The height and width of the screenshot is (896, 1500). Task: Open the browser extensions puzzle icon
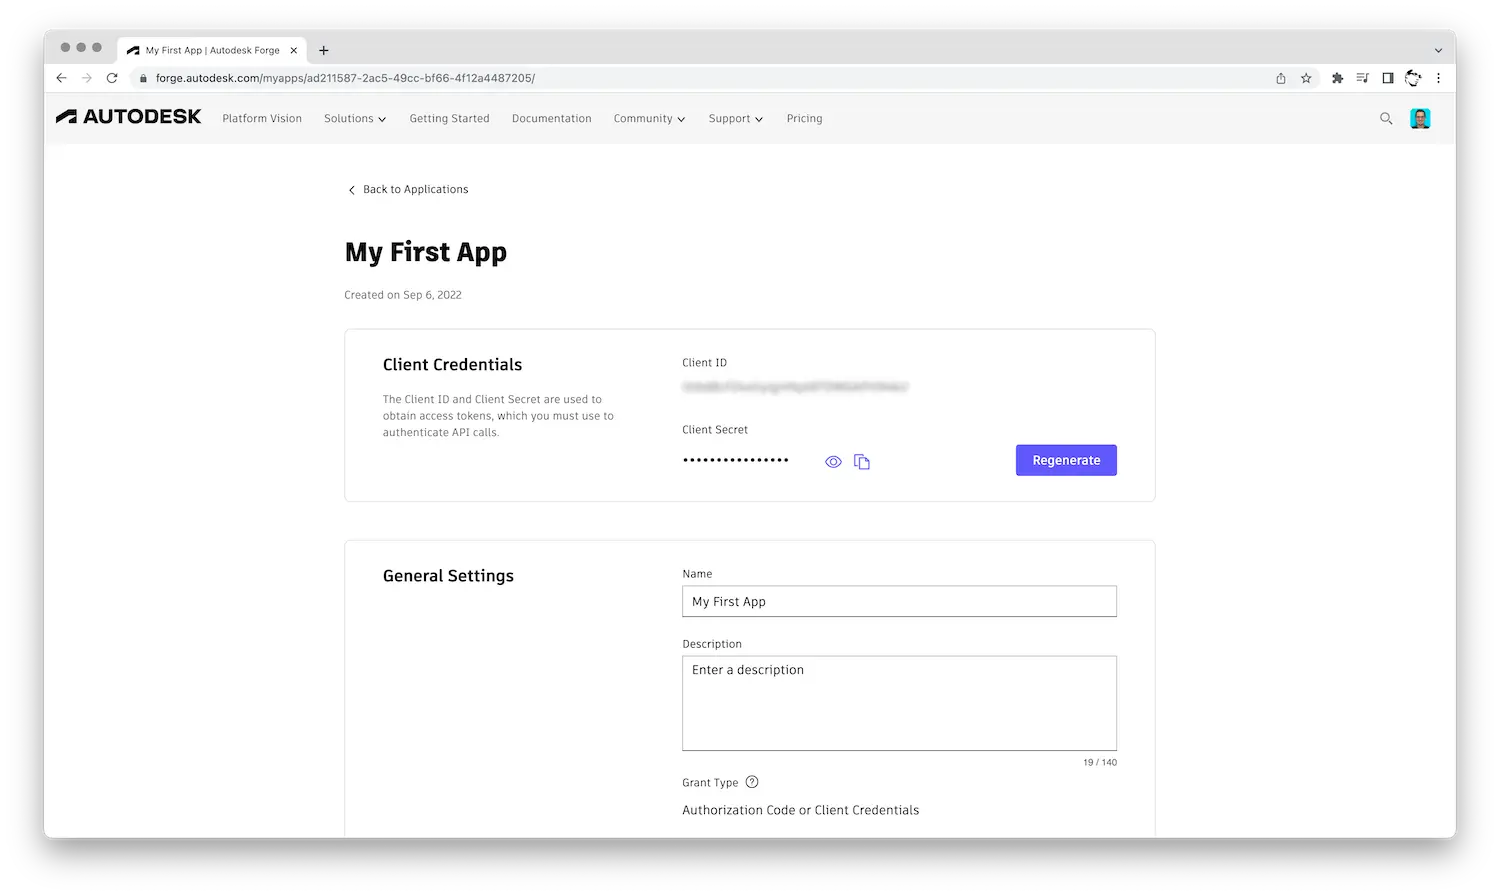pos(1337,78)
